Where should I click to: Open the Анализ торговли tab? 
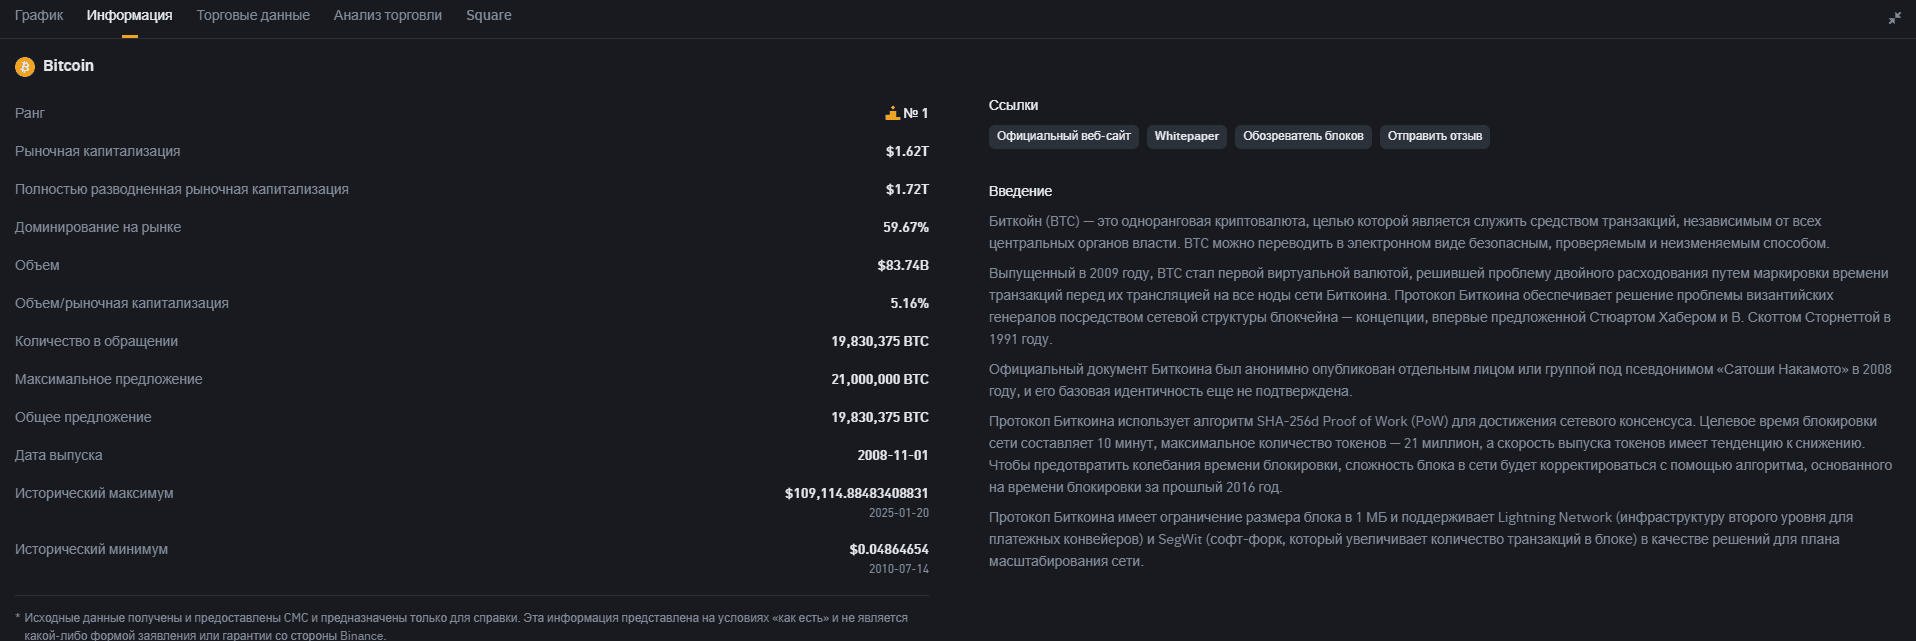(x=388, y=15)
